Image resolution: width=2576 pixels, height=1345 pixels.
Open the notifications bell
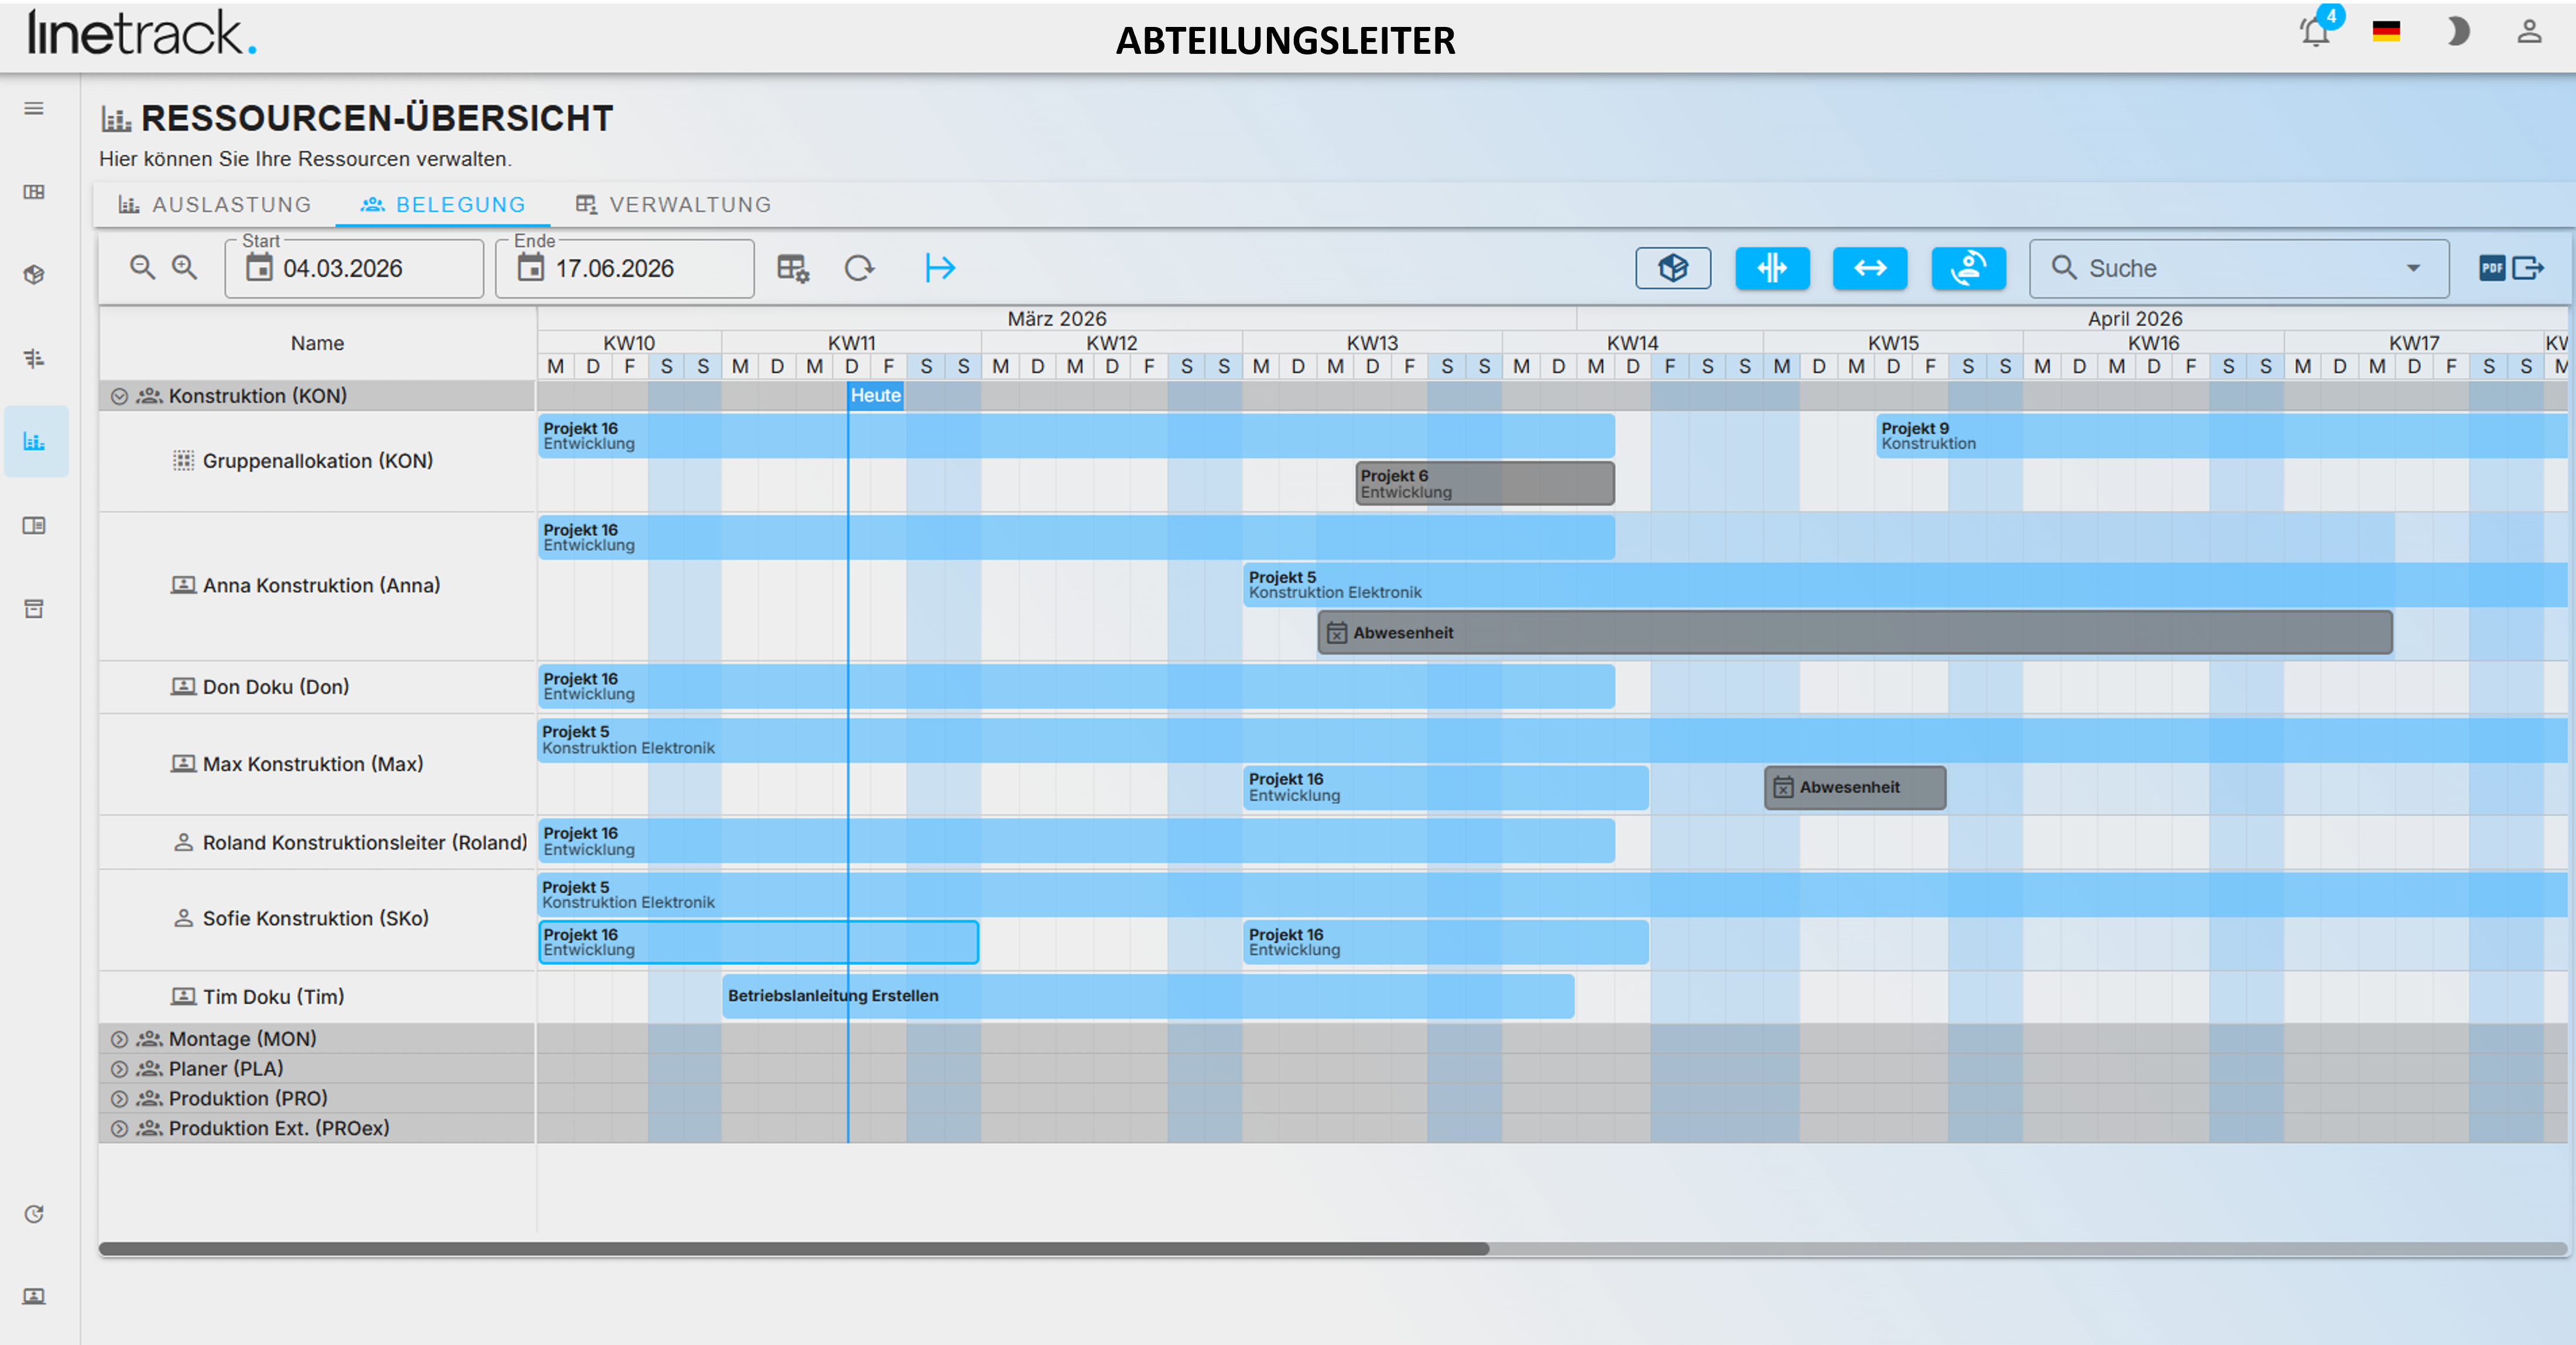pyautogui.click(x=2315, y=33)
